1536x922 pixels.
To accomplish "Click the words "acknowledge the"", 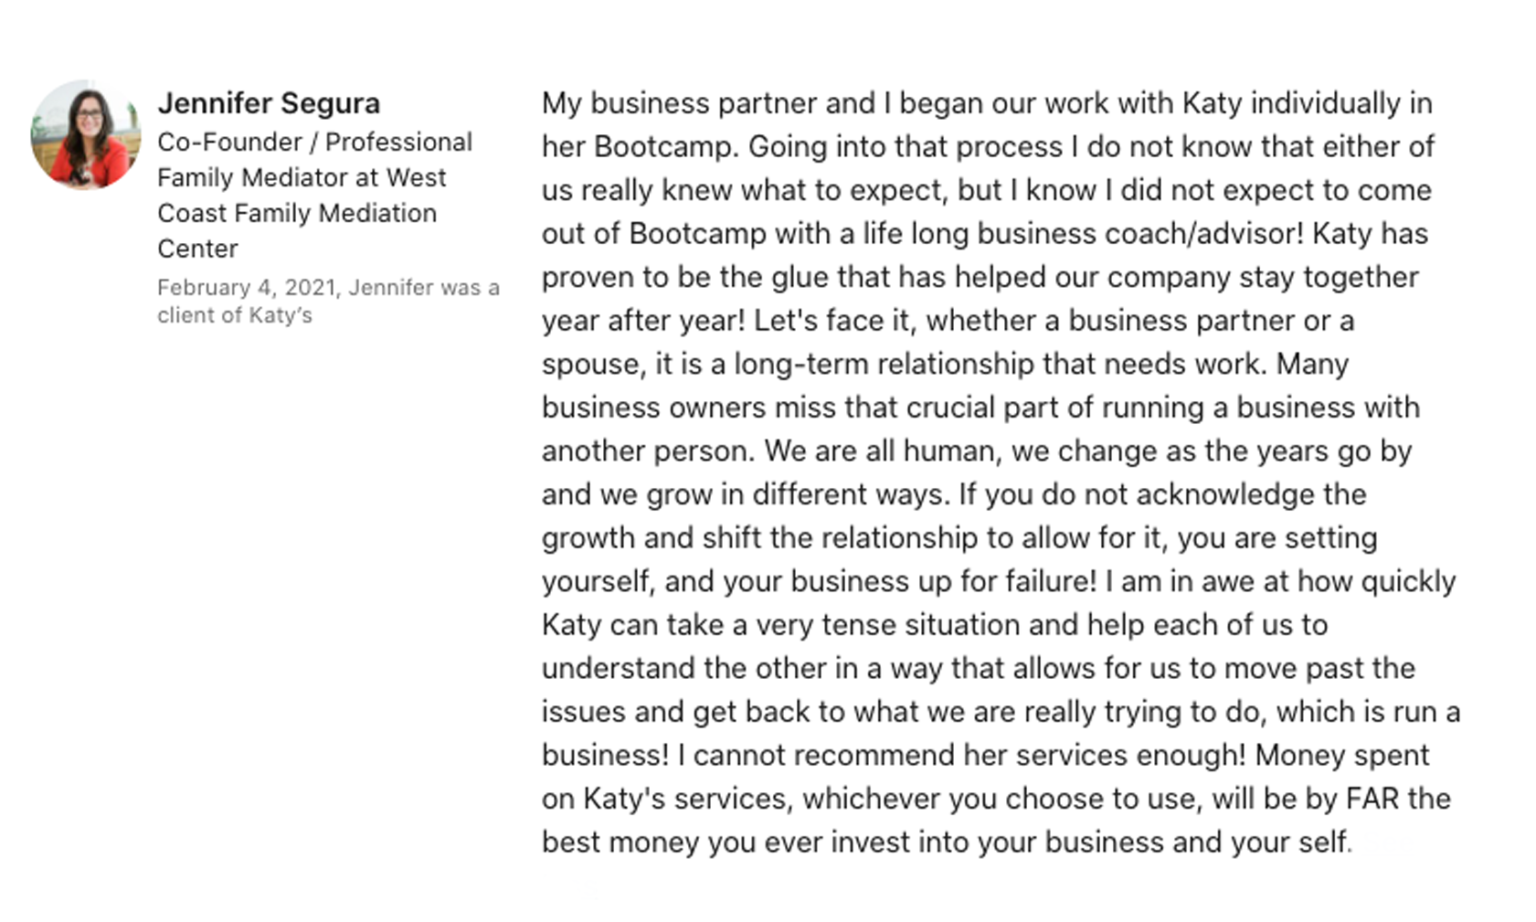I will (x=1251, y=494).
